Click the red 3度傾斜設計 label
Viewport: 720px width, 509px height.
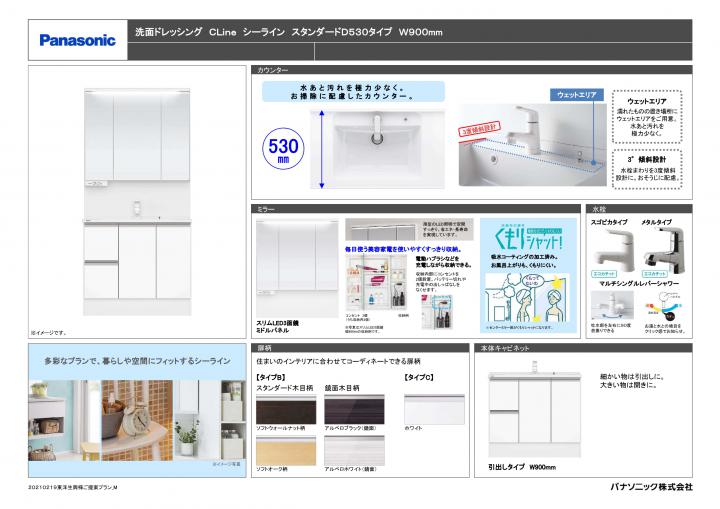[480, 130]
